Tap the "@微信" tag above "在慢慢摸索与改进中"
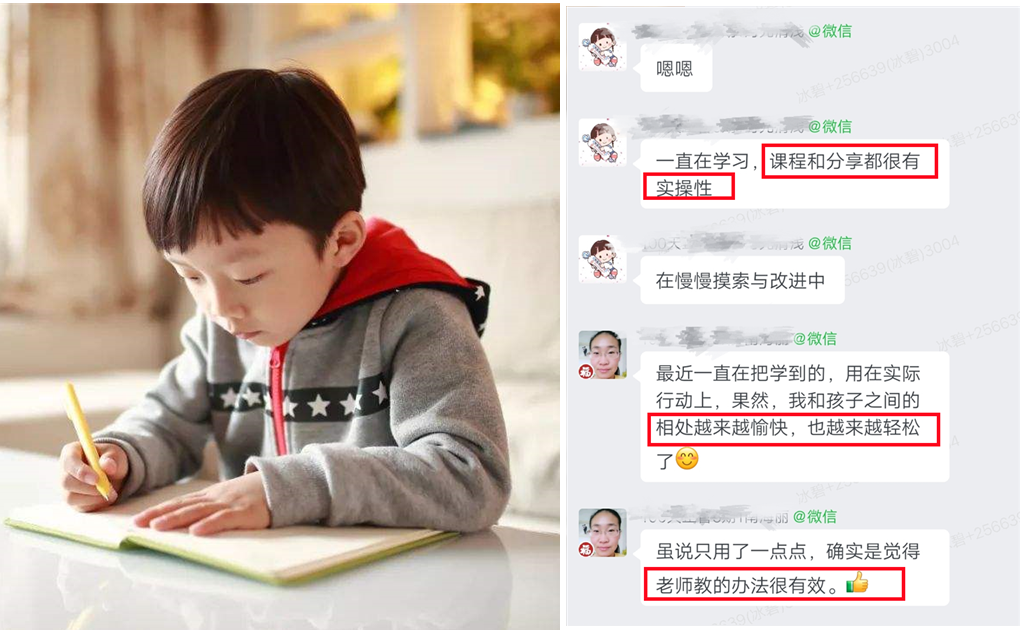 (830, 243)
